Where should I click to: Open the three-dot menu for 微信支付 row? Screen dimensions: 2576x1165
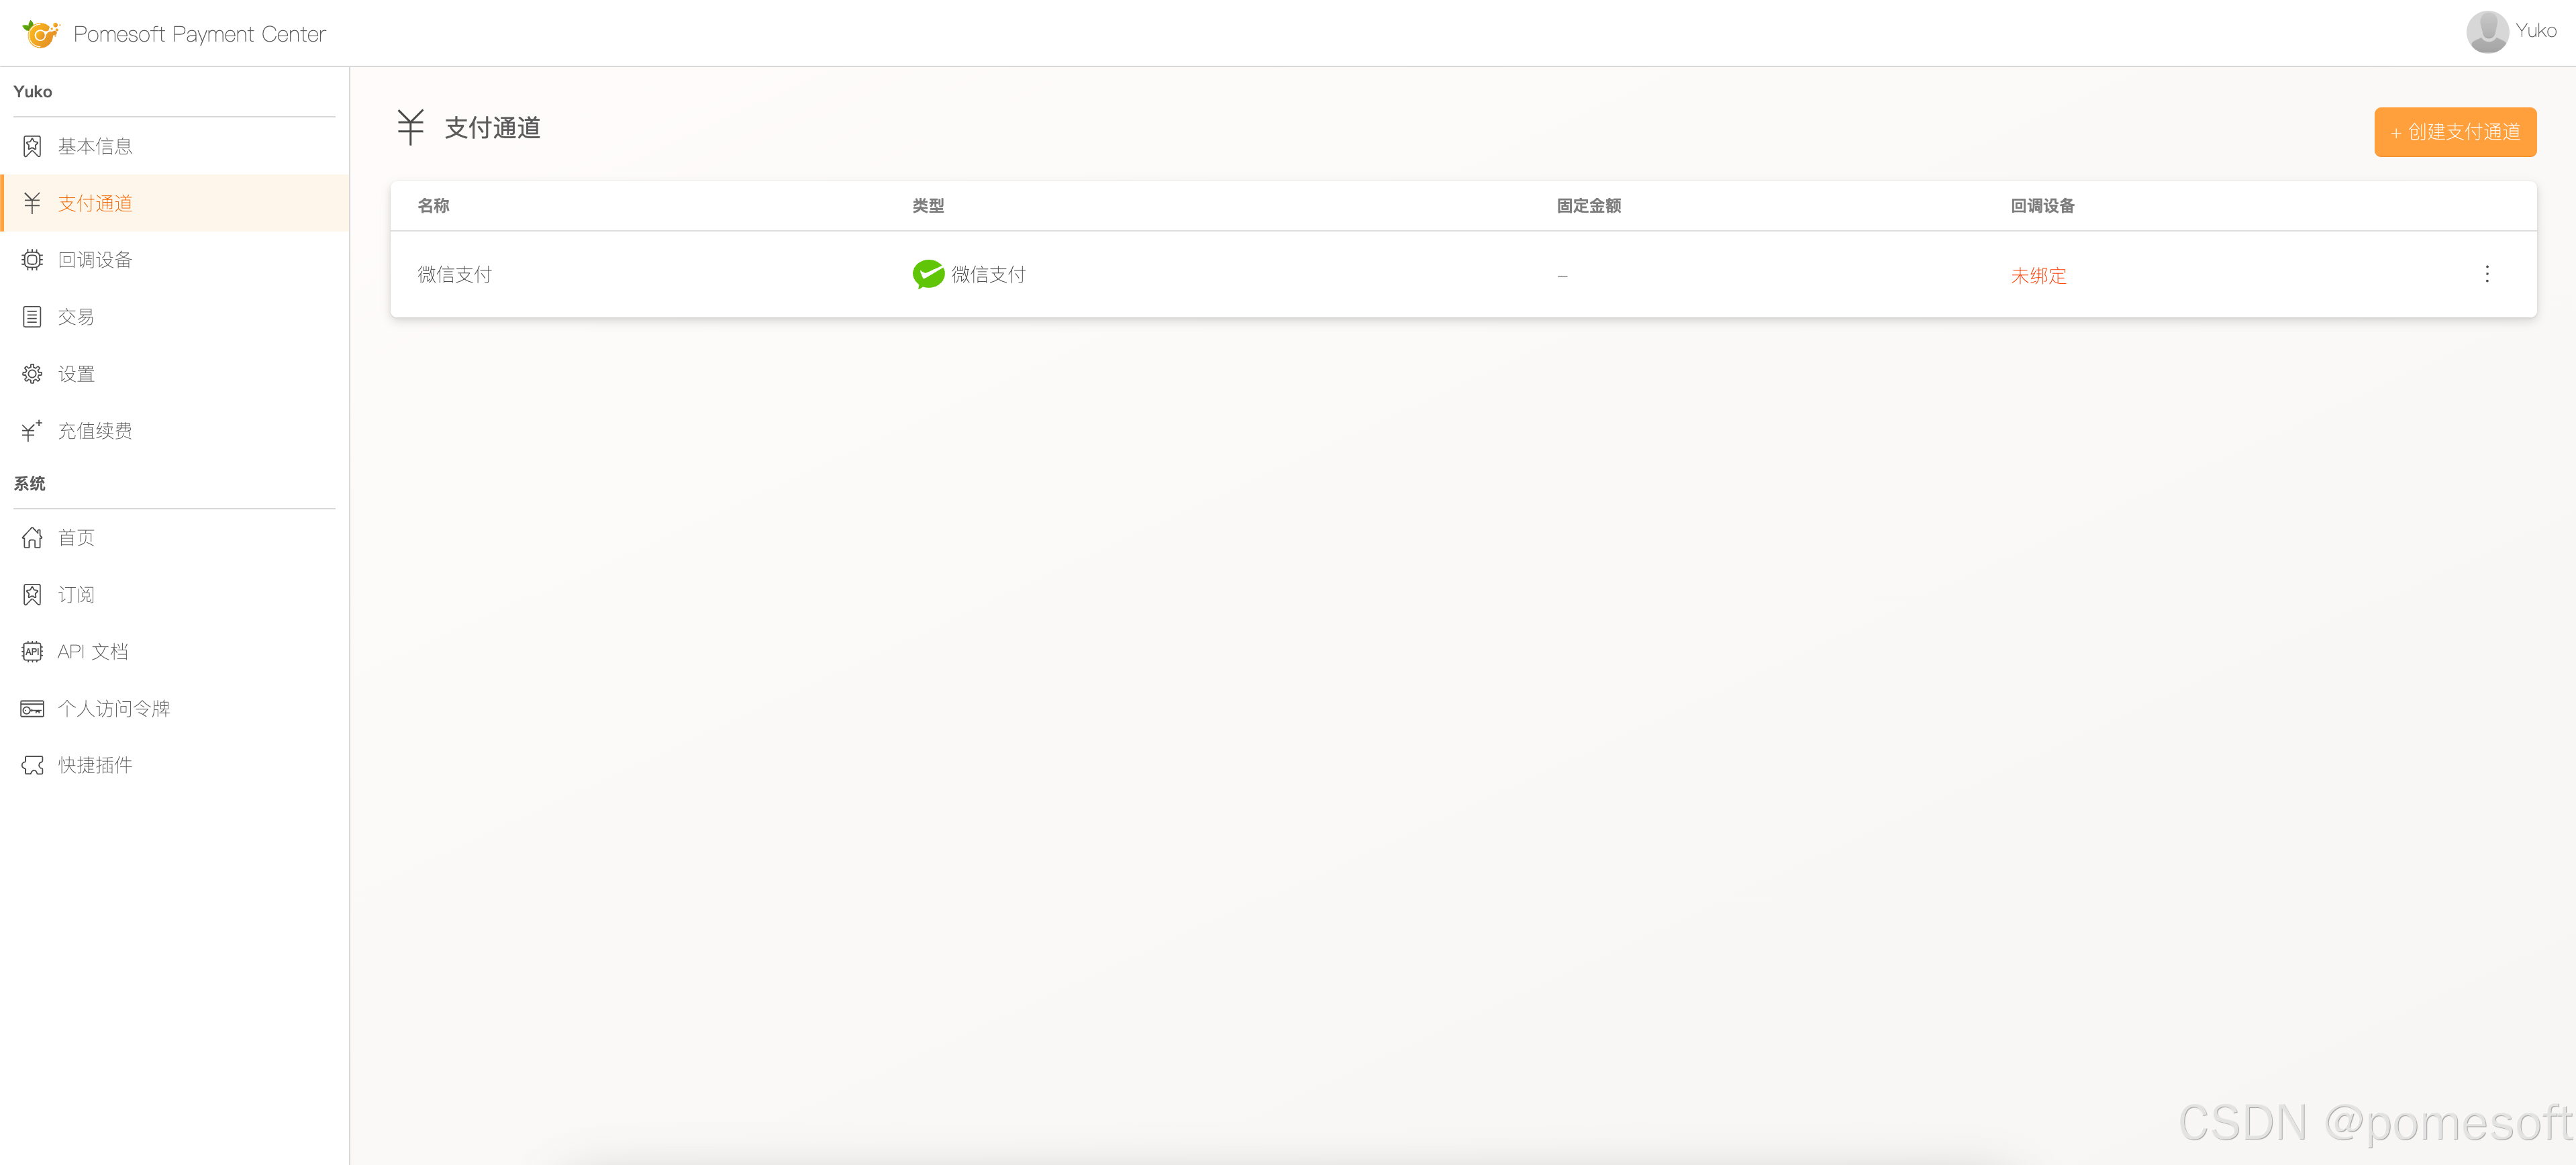pos(2487,274)
